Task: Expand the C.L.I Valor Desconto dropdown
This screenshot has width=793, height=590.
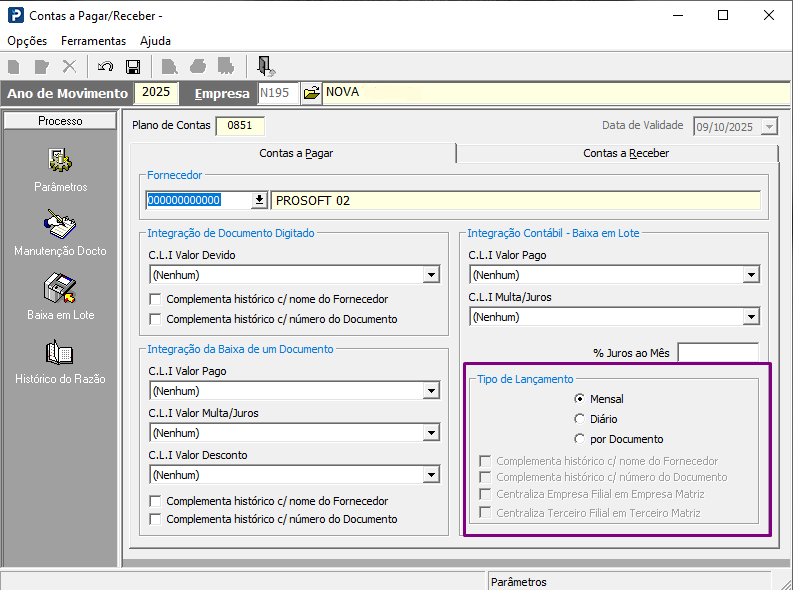Action: [431, 475]
